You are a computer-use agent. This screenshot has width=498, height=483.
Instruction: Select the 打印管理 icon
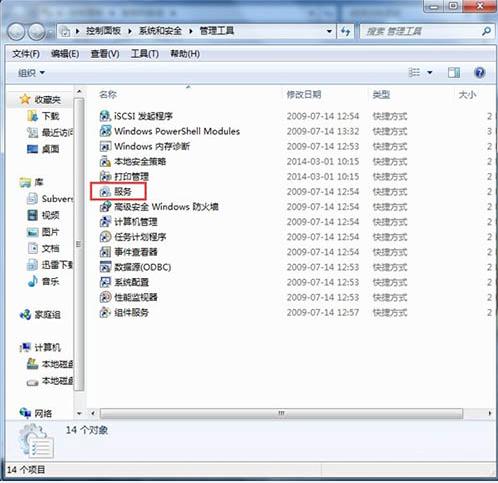point(105,176)
